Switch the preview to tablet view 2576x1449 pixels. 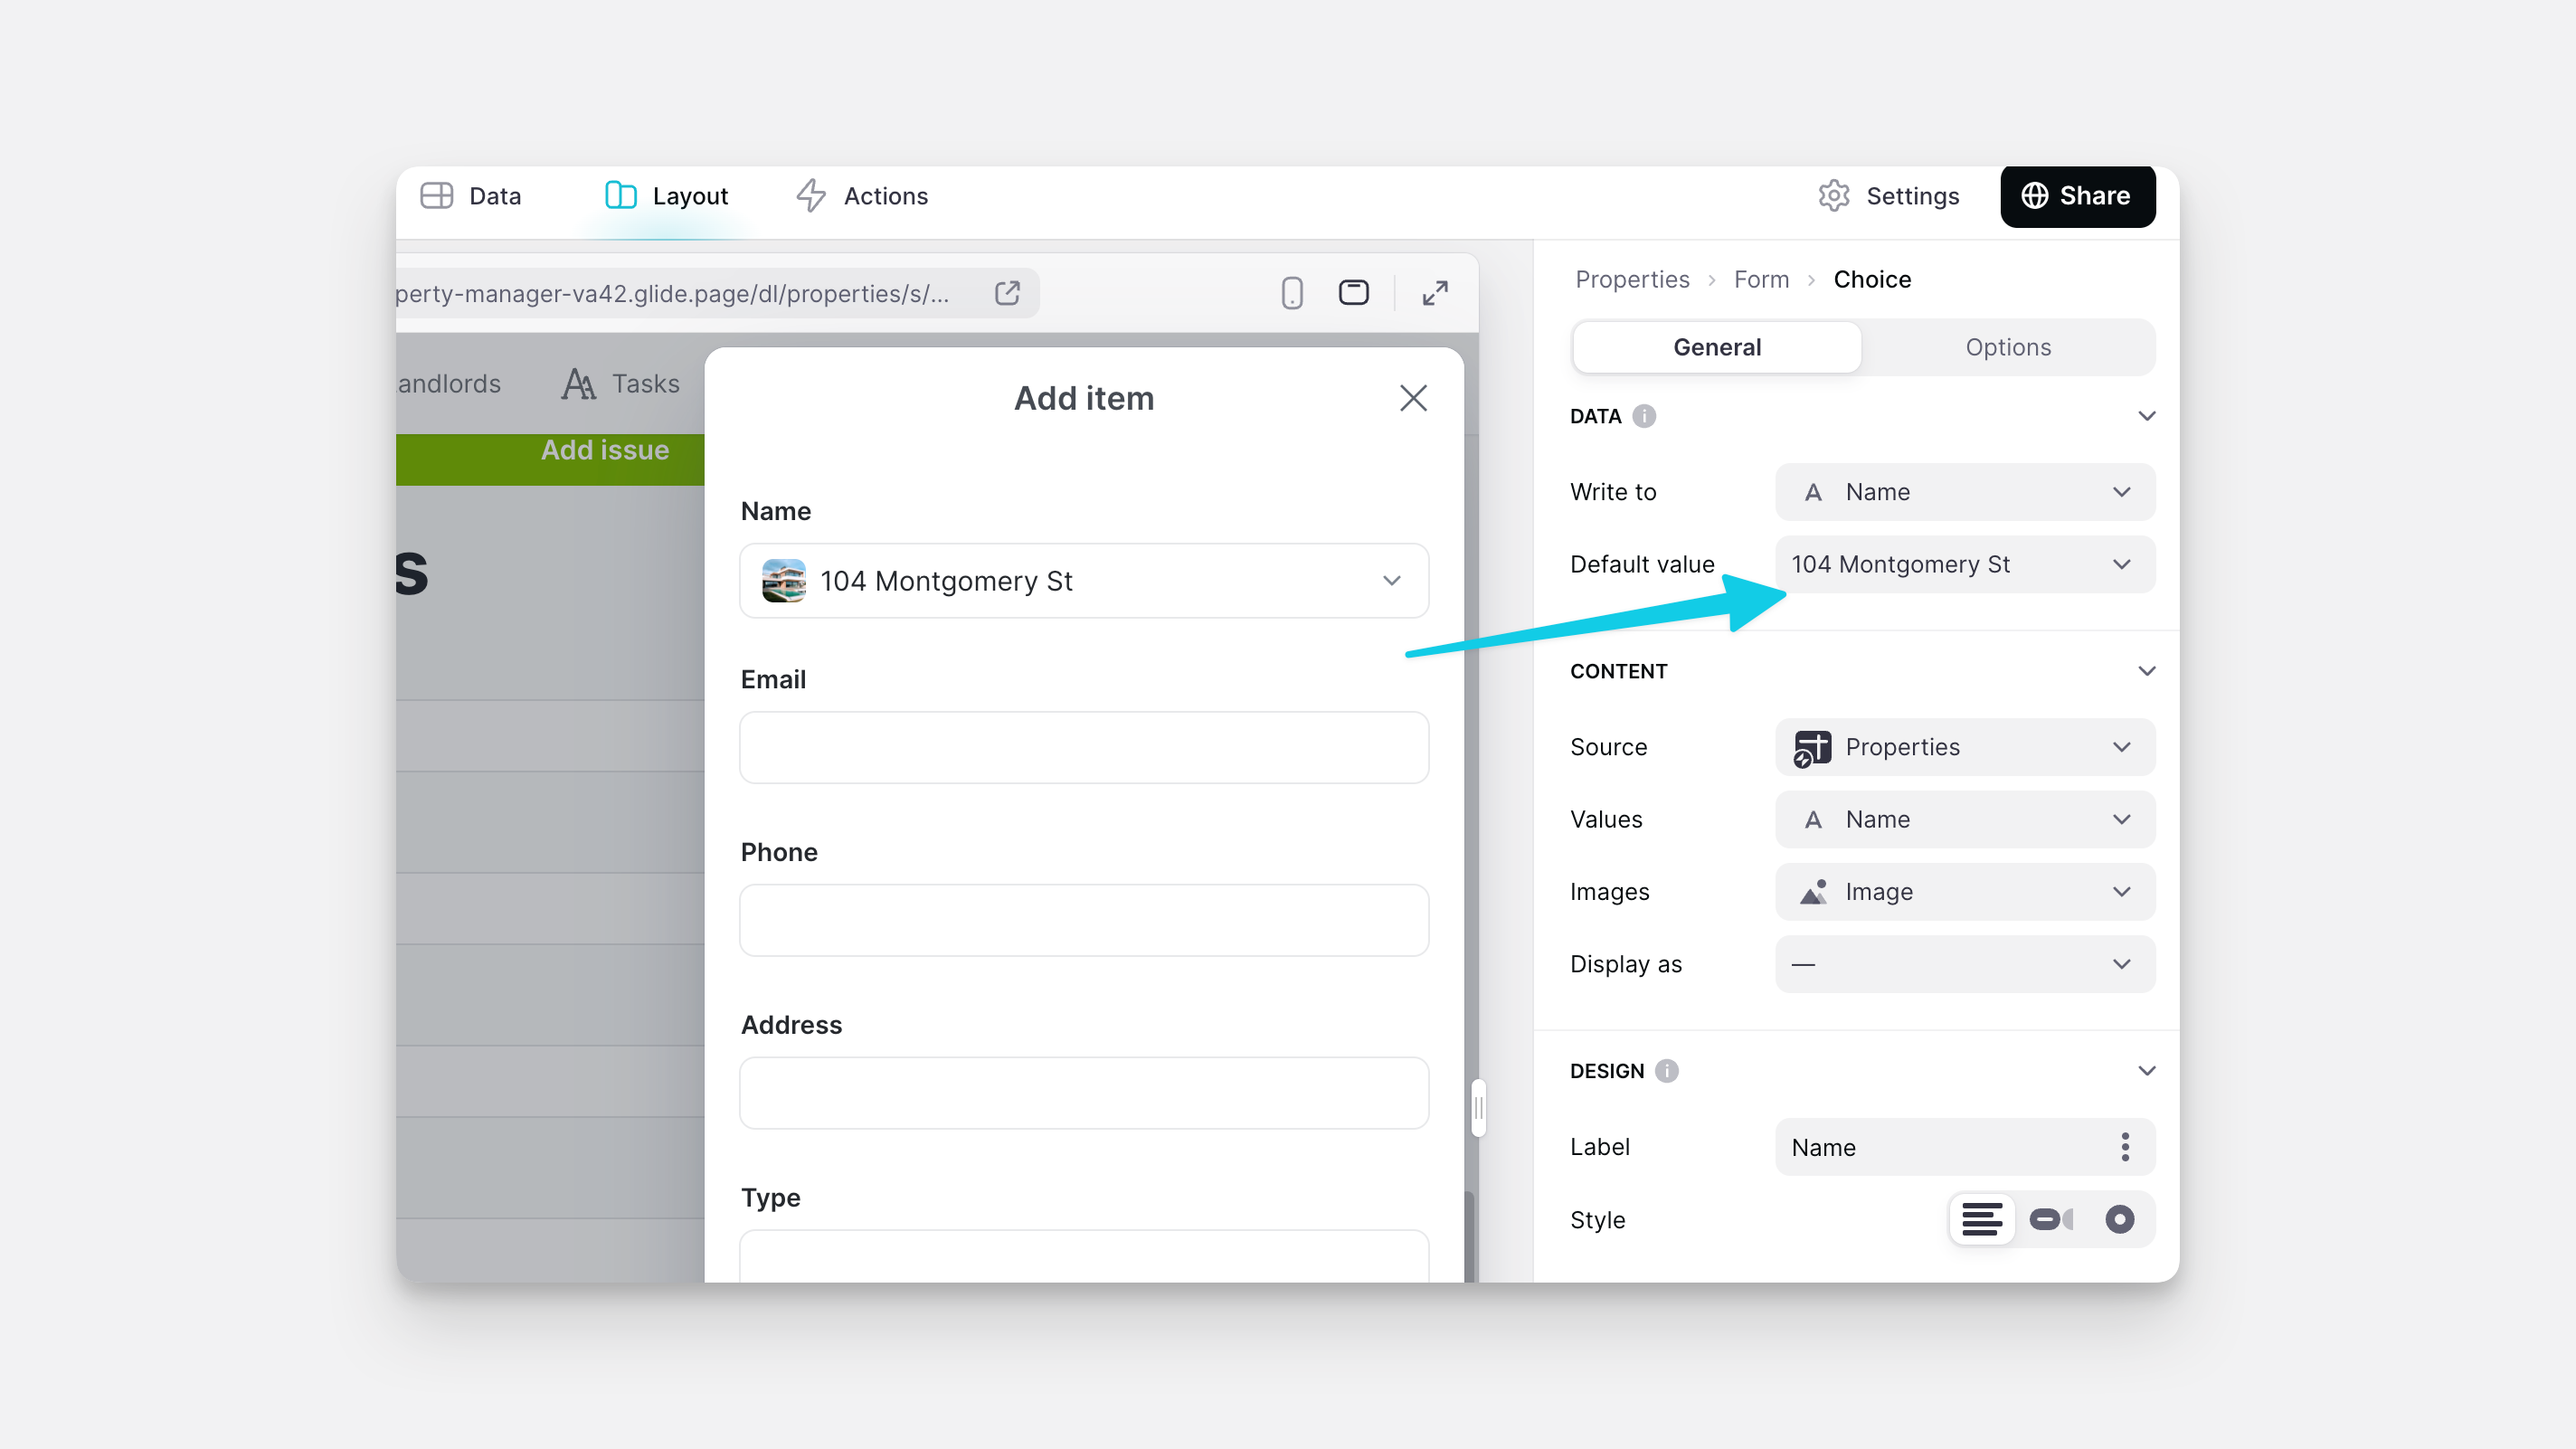click(1354, 292)
